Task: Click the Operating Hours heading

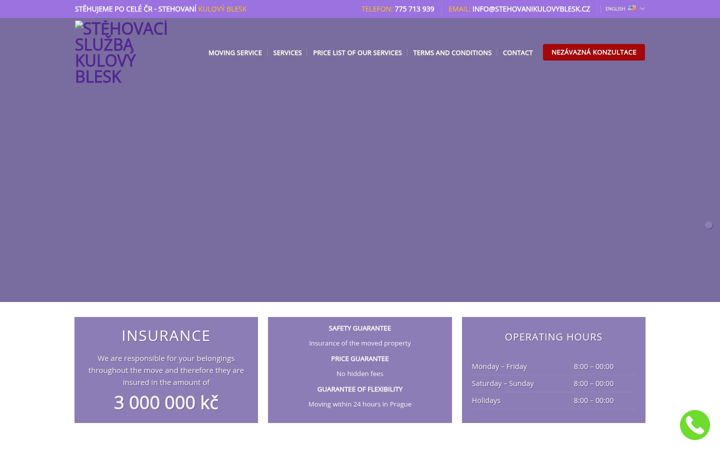Action: (x=553, y=337)
